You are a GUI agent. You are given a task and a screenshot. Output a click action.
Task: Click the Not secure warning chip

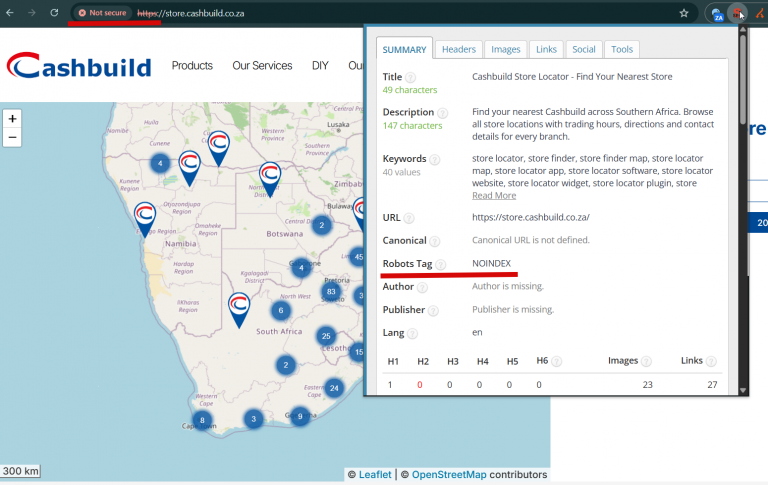(102, 13)
